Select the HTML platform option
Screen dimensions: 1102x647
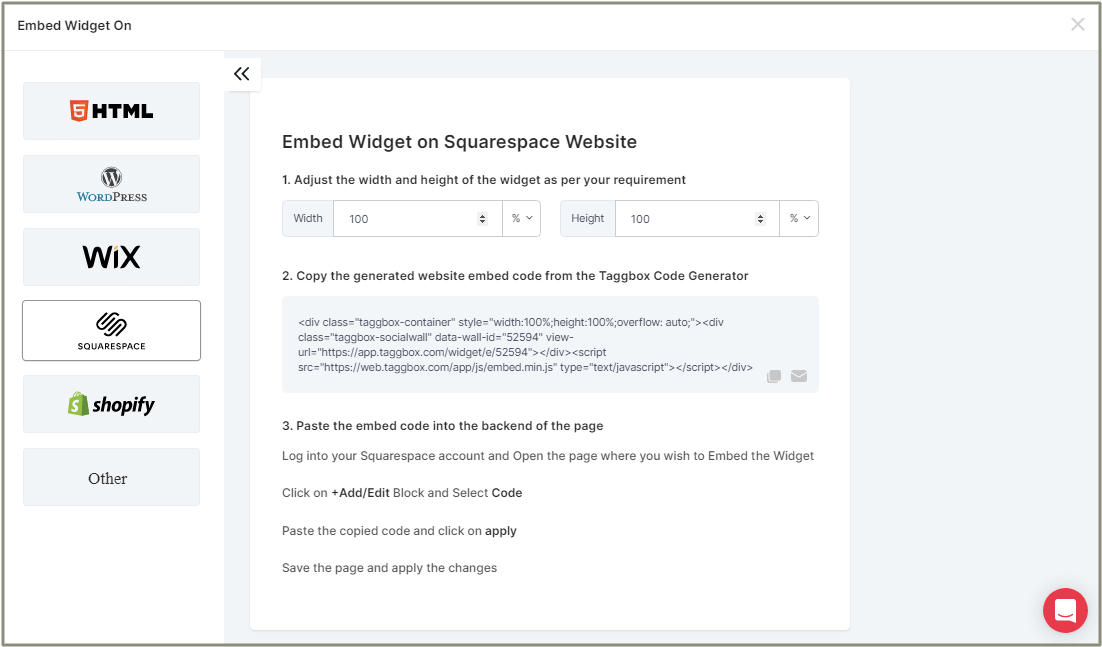[x=111, y=111]
